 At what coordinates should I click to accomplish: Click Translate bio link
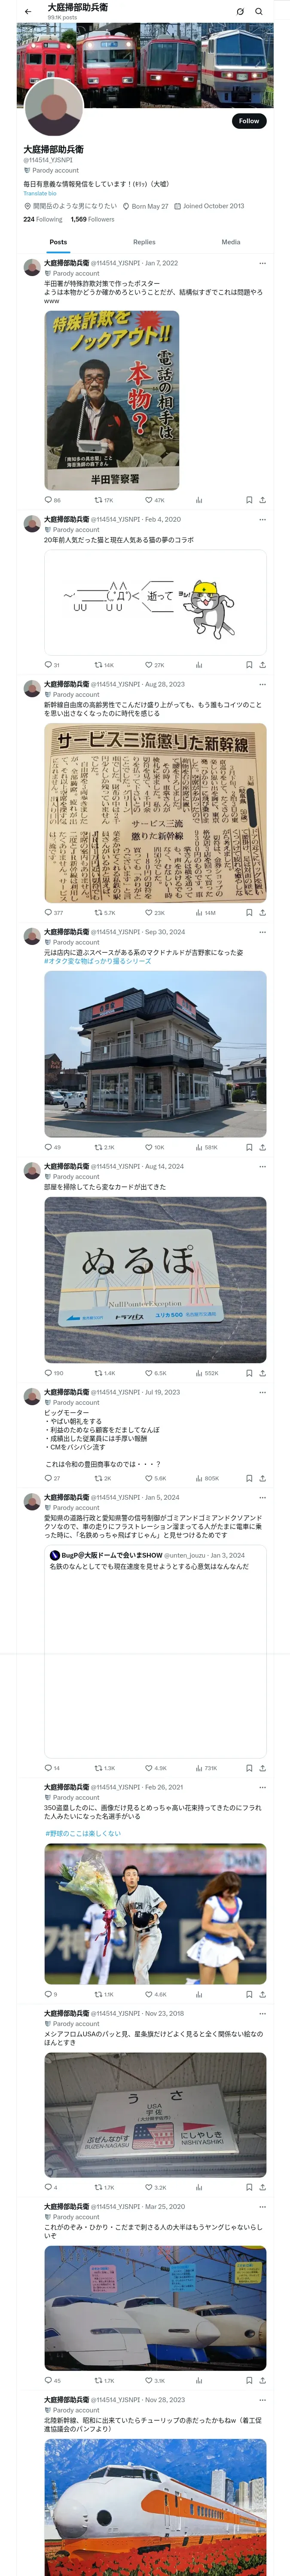(x=40, y=193)
